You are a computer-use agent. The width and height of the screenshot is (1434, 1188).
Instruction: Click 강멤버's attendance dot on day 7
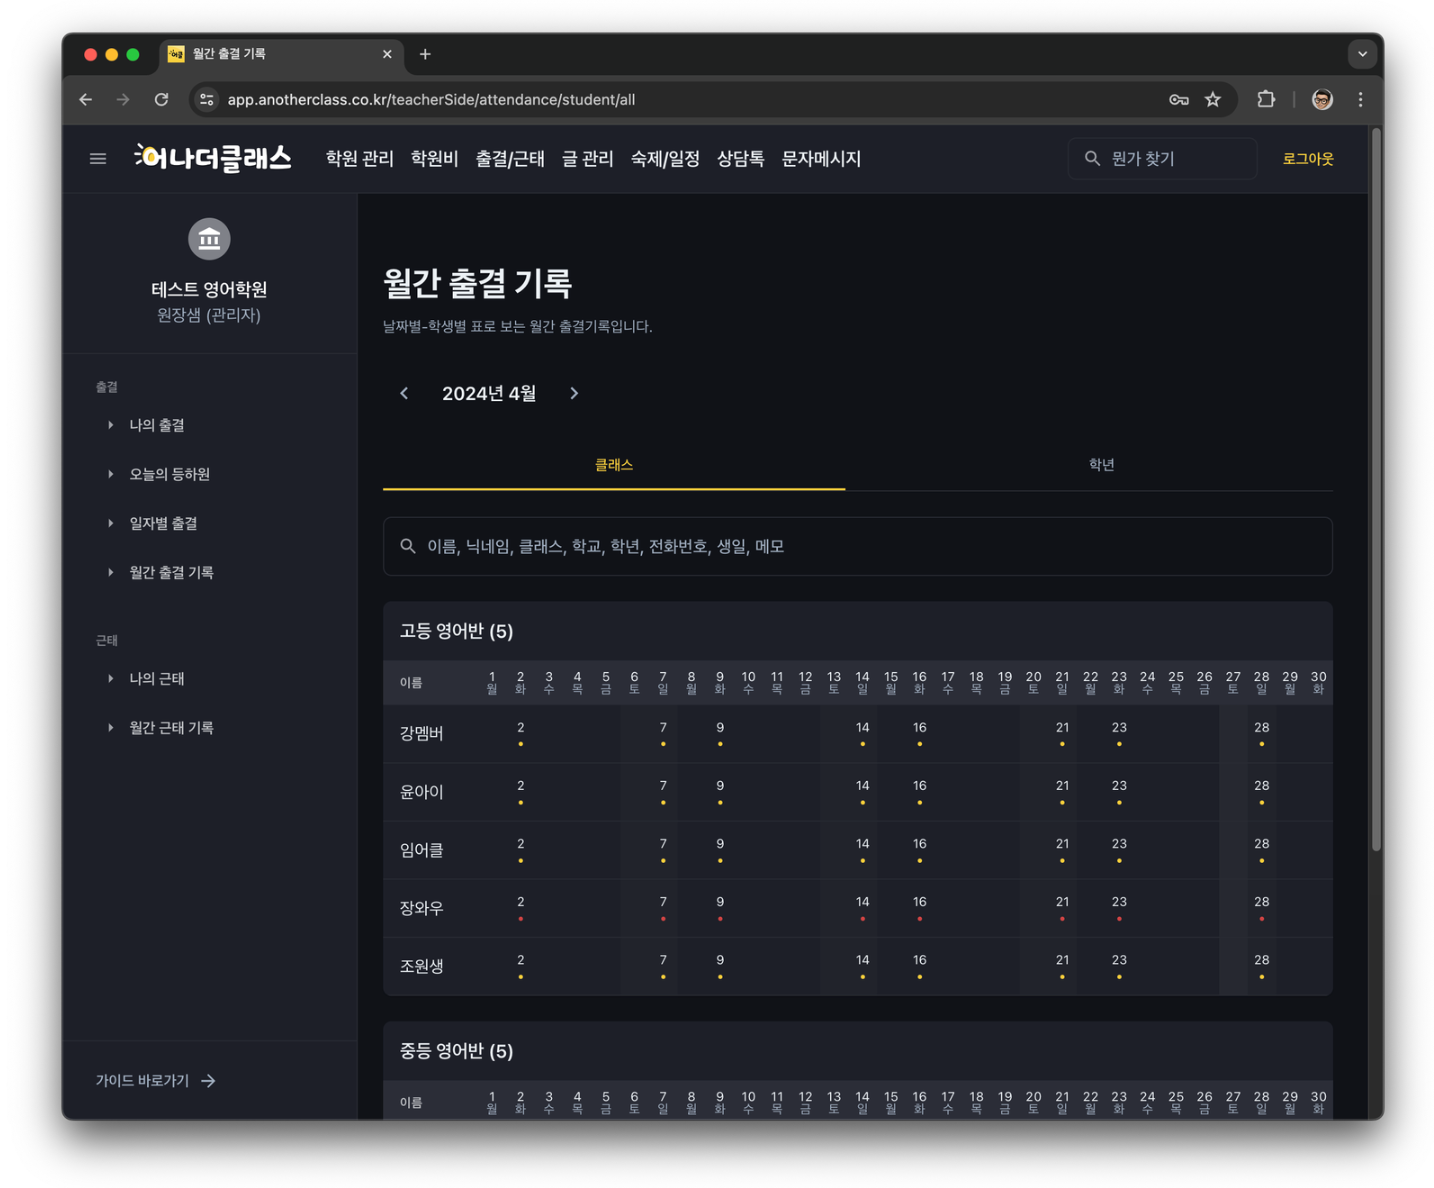click(x=663, y=744)
